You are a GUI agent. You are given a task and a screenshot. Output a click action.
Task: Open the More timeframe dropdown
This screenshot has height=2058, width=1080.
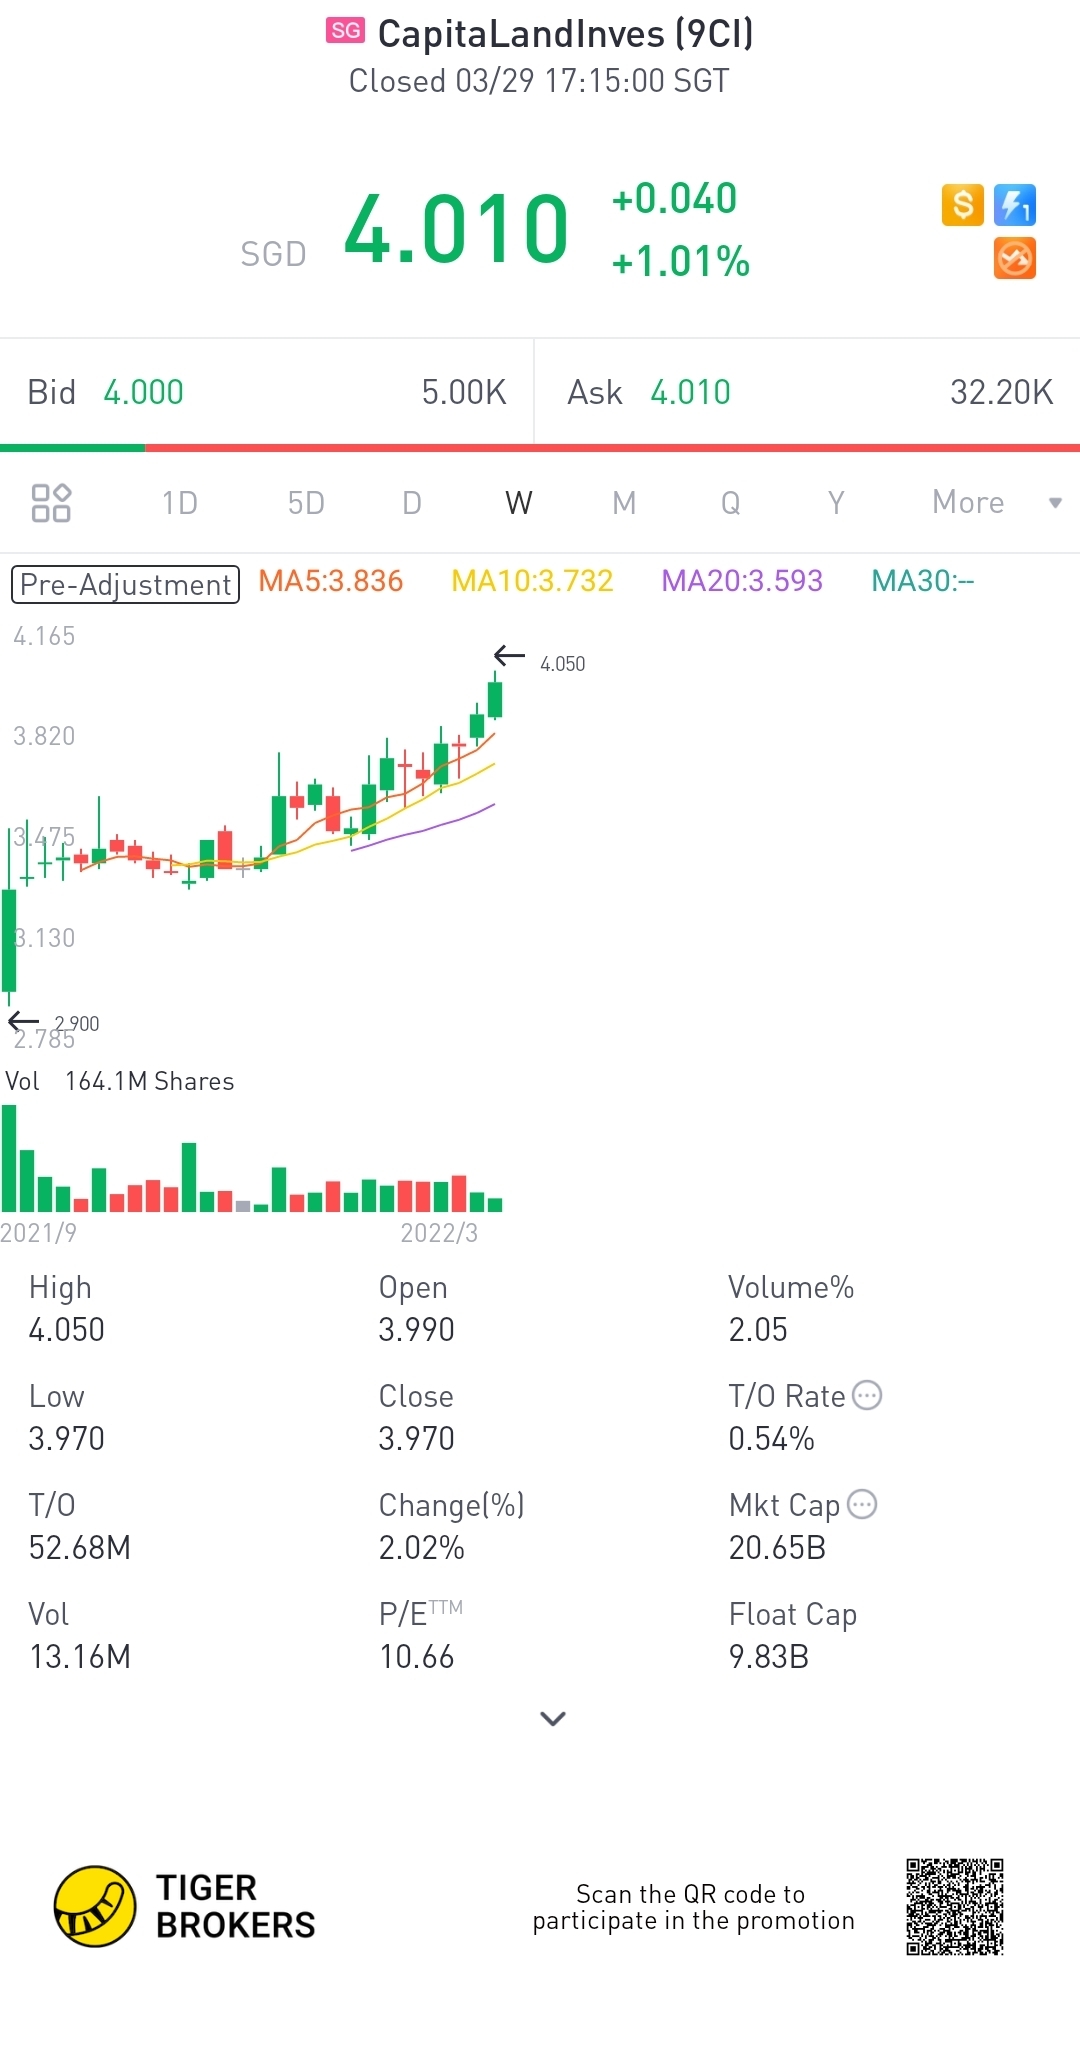997,502
